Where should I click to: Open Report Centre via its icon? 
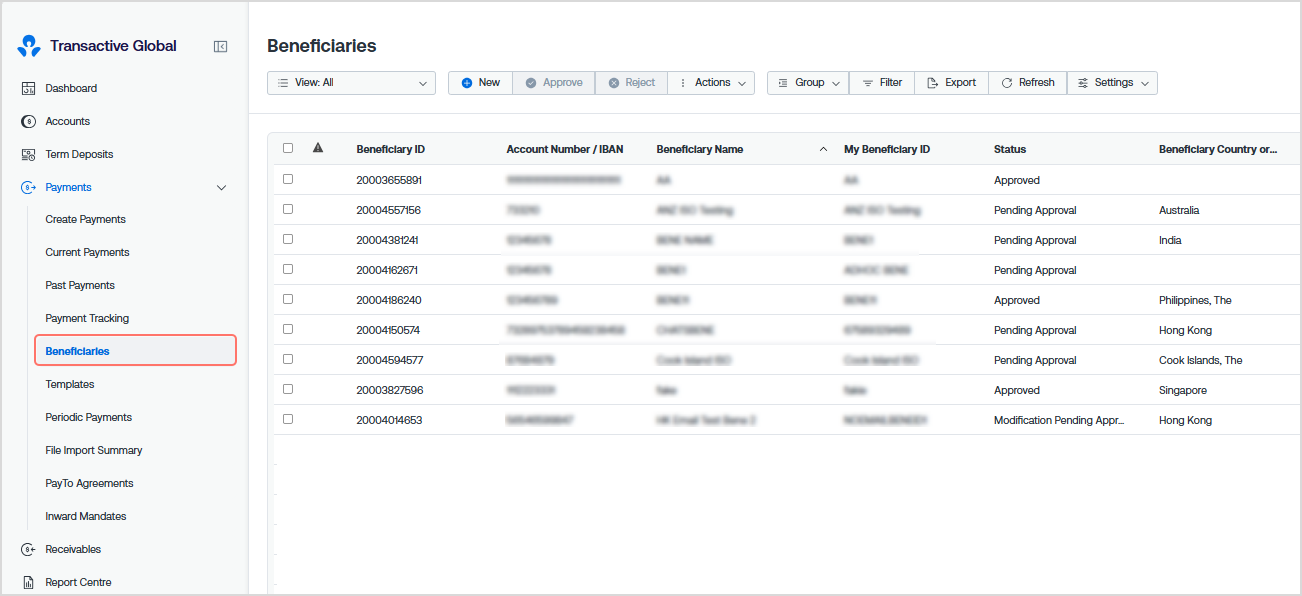[28, 582]
